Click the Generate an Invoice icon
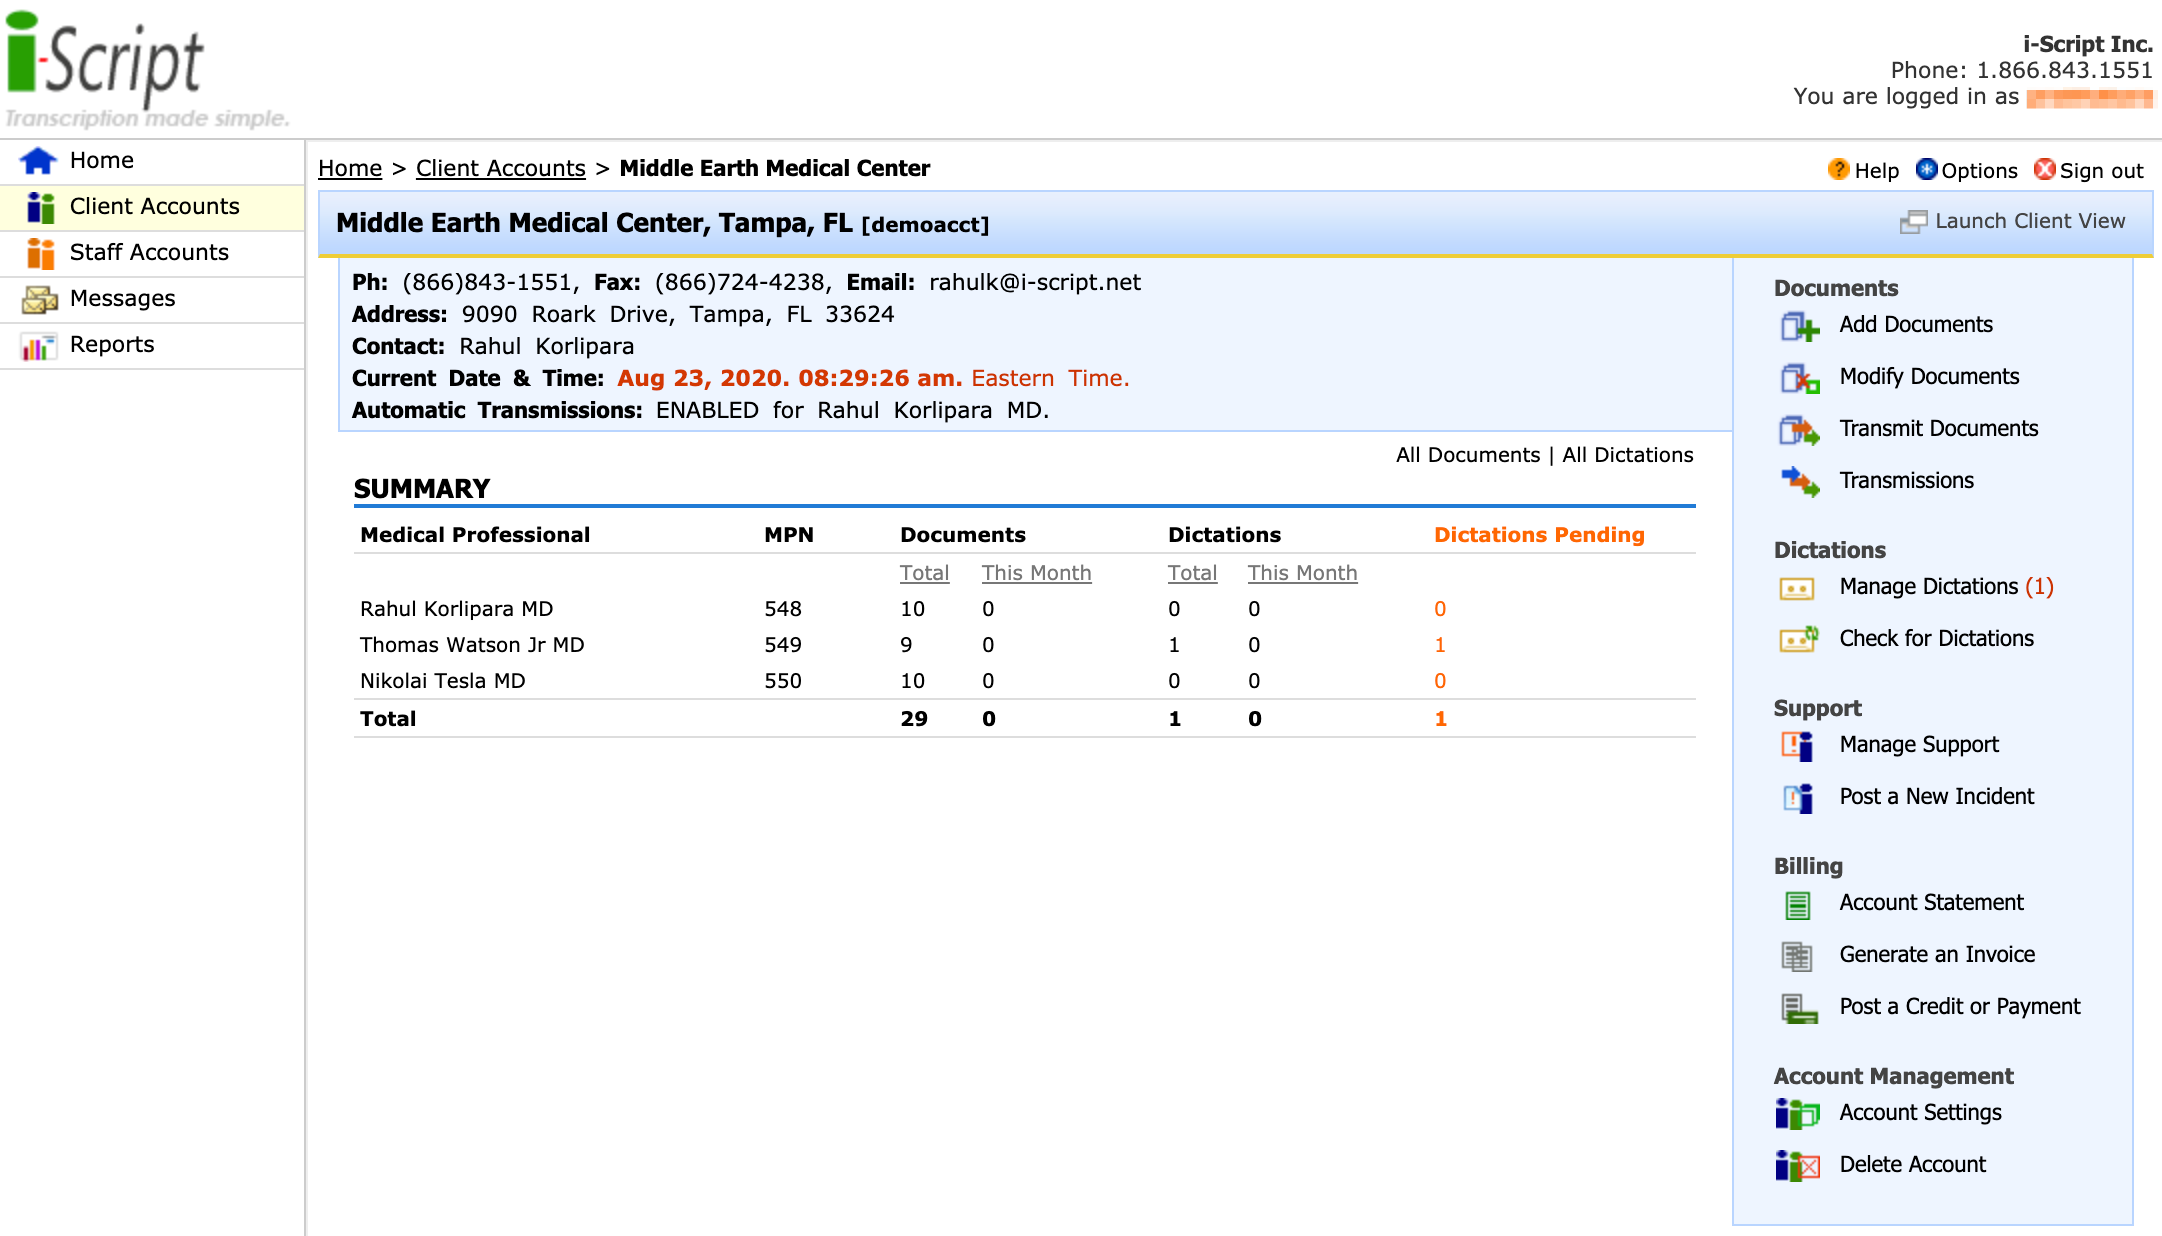 pos(1797,956)
